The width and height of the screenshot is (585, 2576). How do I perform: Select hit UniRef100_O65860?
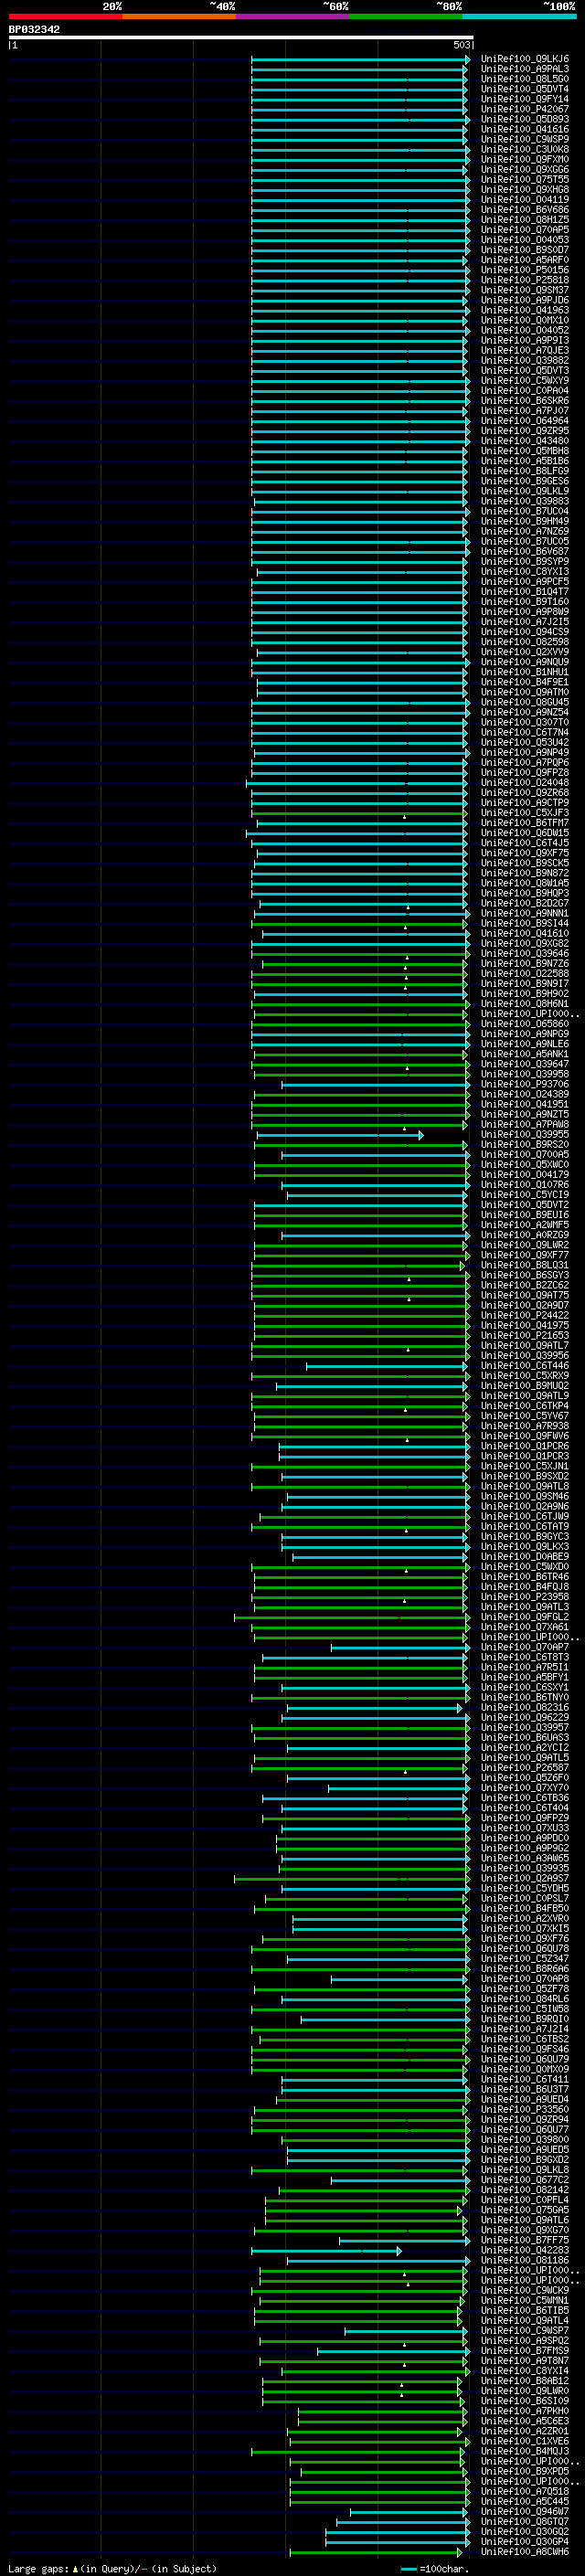point(525,1024)
